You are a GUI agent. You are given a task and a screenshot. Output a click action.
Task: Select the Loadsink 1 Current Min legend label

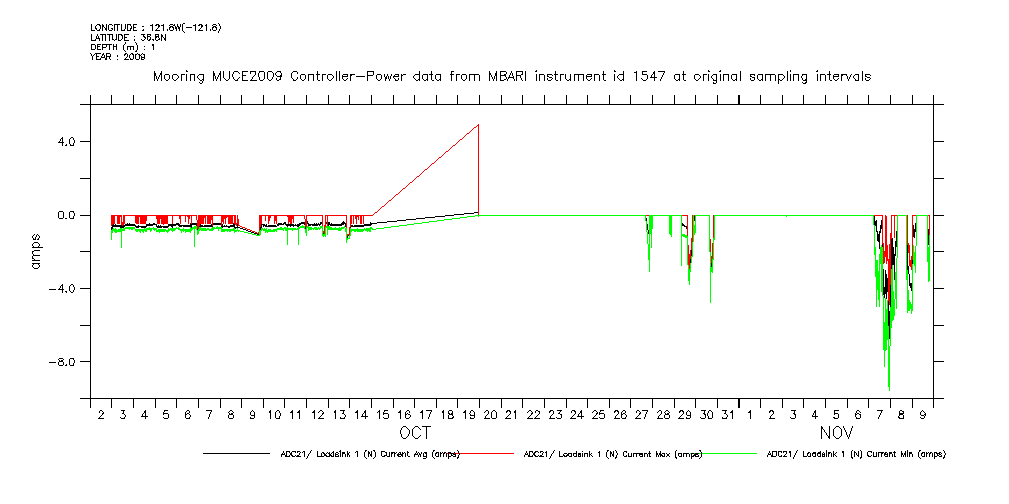(x=855, y=454)
